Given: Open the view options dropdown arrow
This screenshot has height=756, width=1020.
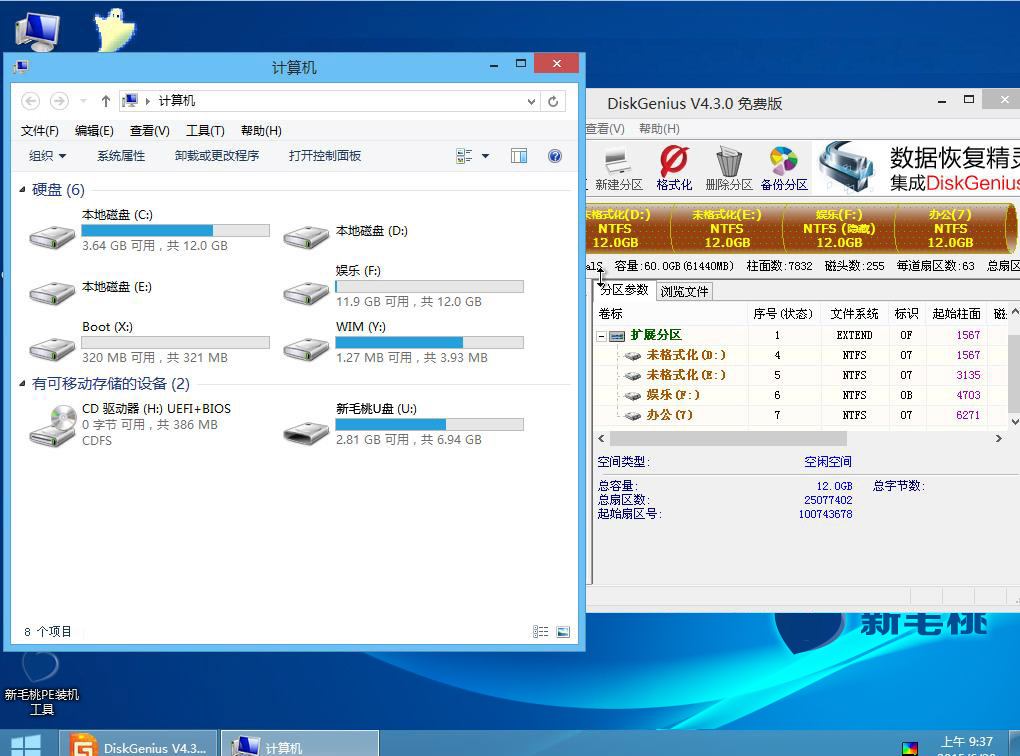Looking at the screenshot, I should pos(485,155).
